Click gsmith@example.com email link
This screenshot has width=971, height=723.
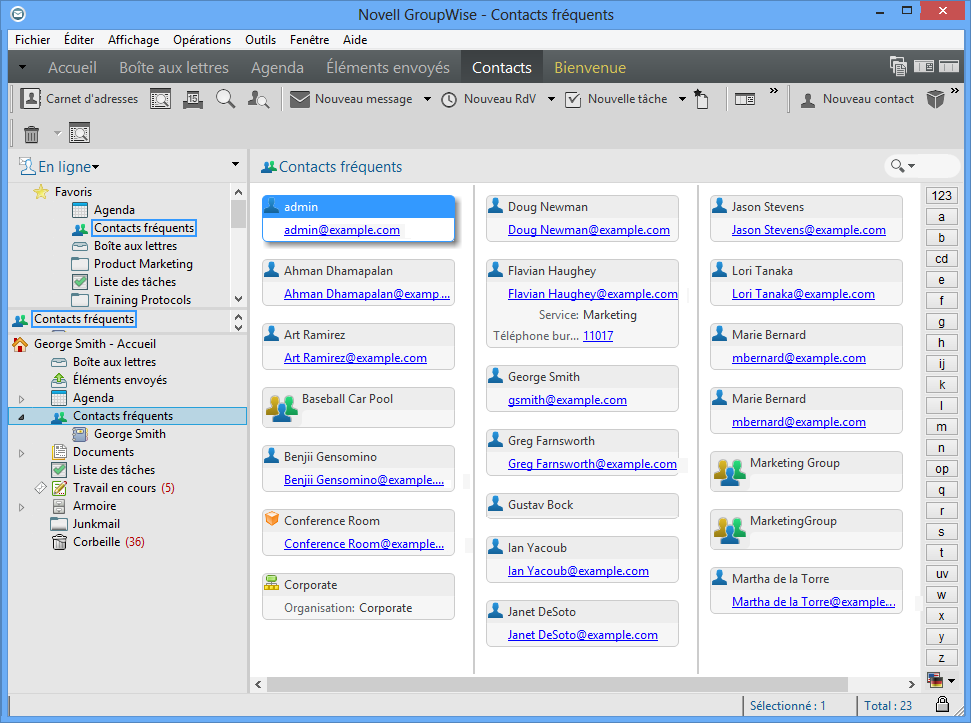point(567,400)
